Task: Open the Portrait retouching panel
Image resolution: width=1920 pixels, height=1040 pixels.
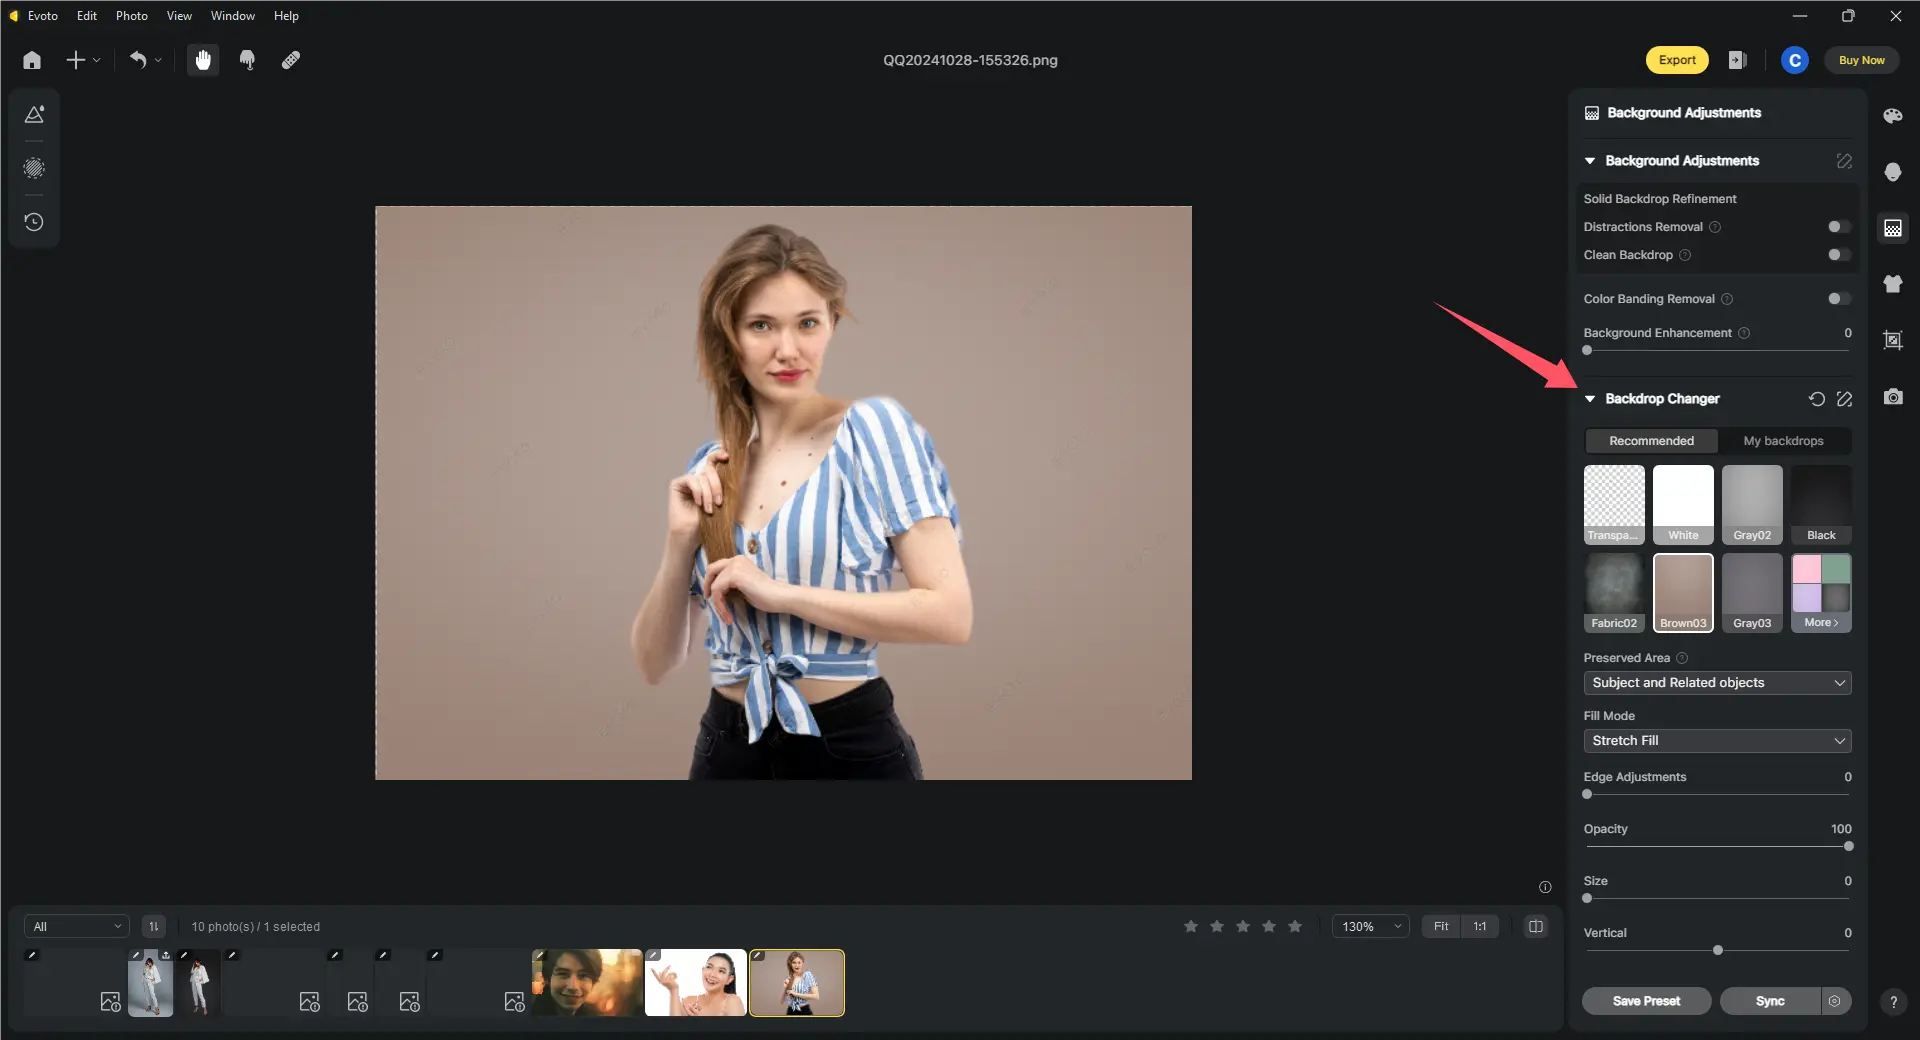Action: [x=1893, y=172]
